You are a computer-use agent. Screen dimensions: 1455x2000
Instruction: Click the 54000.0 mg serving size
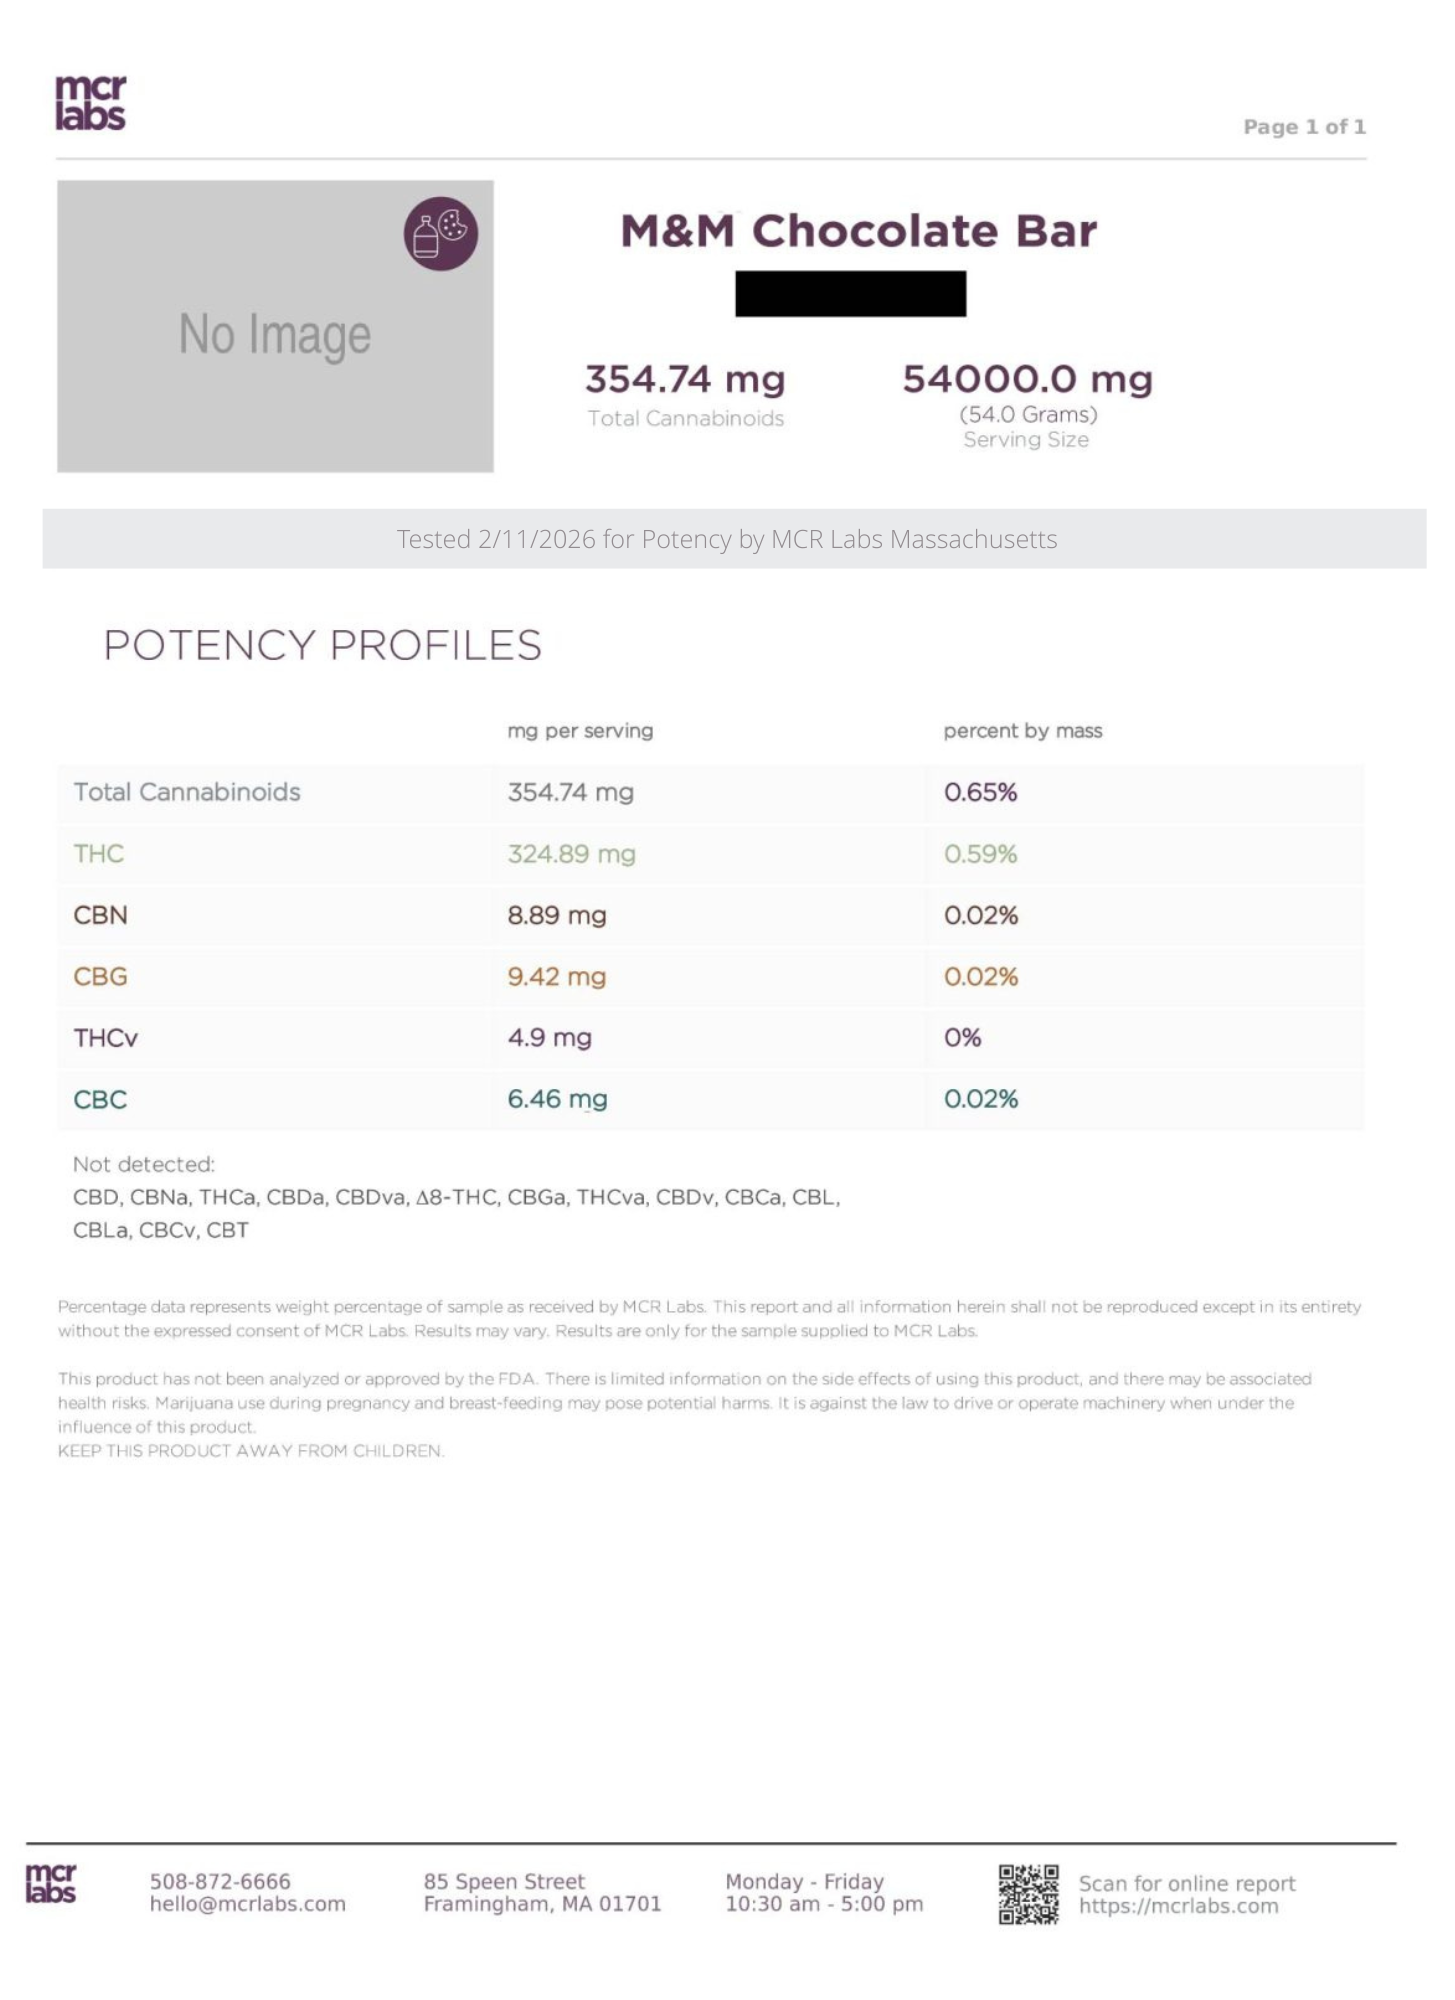[x=1027, y=380]
